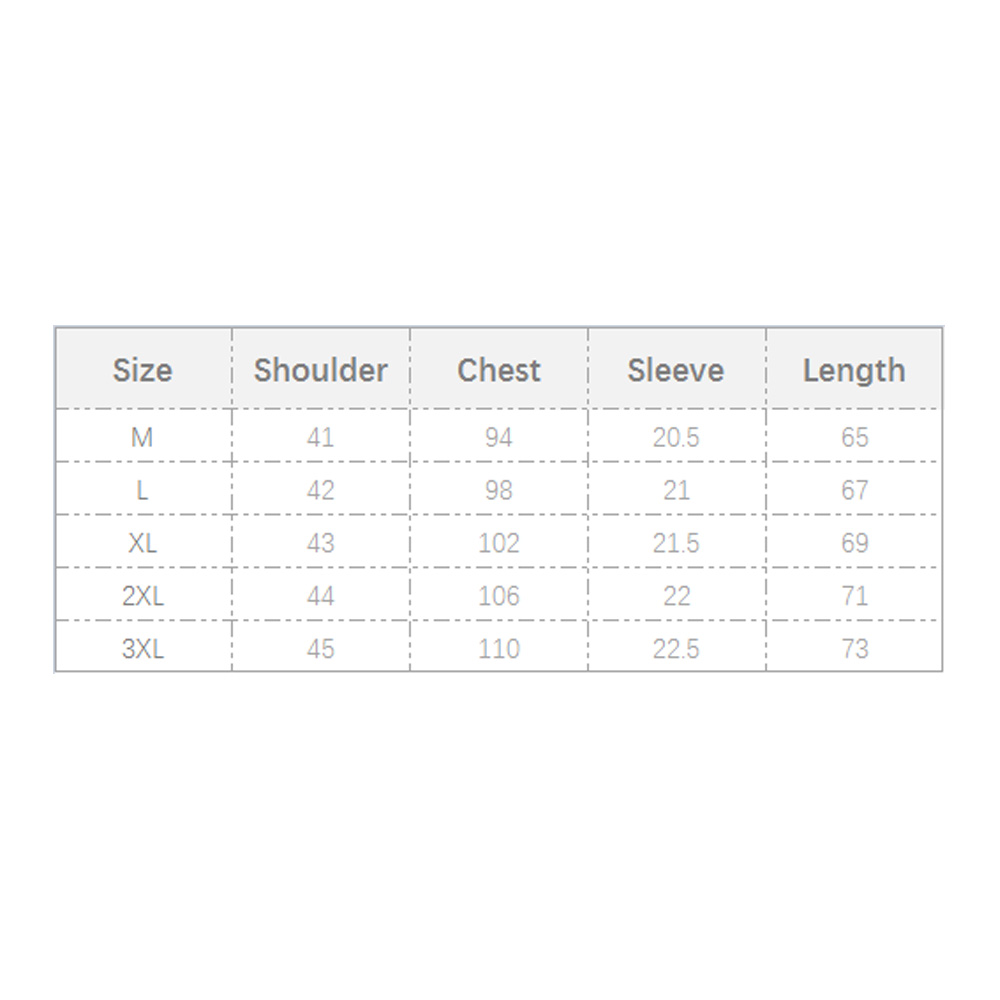Click shoulder value 44
Screen dimensions: 1000x1000
320,596
